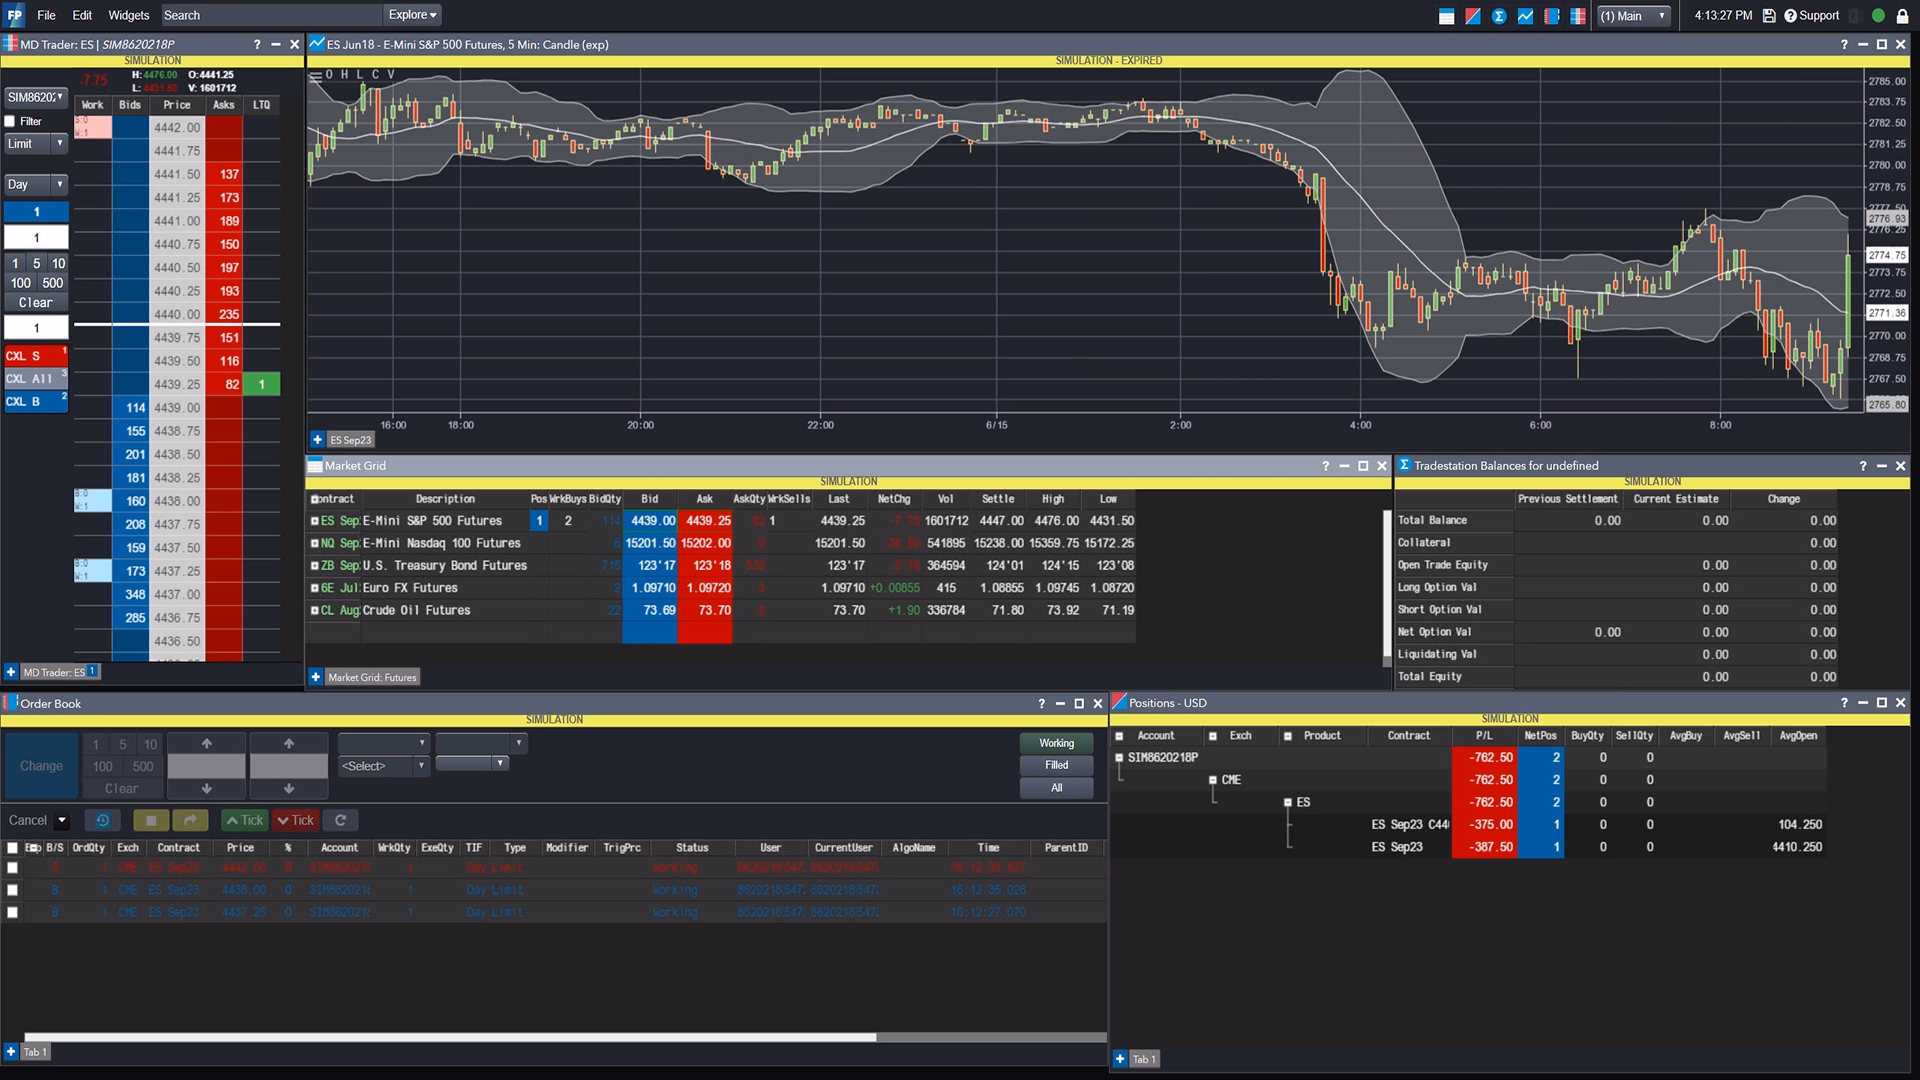Image resolution: width=1920 pixels, height=1080 pixels.
Task: Save the workspace with the disk icon
Action: pyautogui.click(x=1769, y=15)
